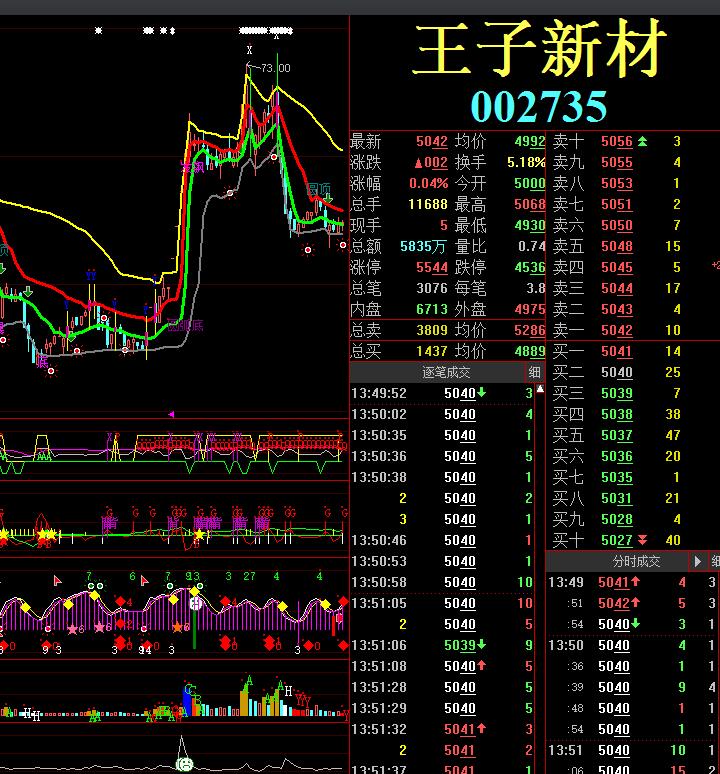Select the 13:49 5041 row in 分时成交
Image resolution: width=720 pixels, height=774 pixels.
(x=632, y=582)
